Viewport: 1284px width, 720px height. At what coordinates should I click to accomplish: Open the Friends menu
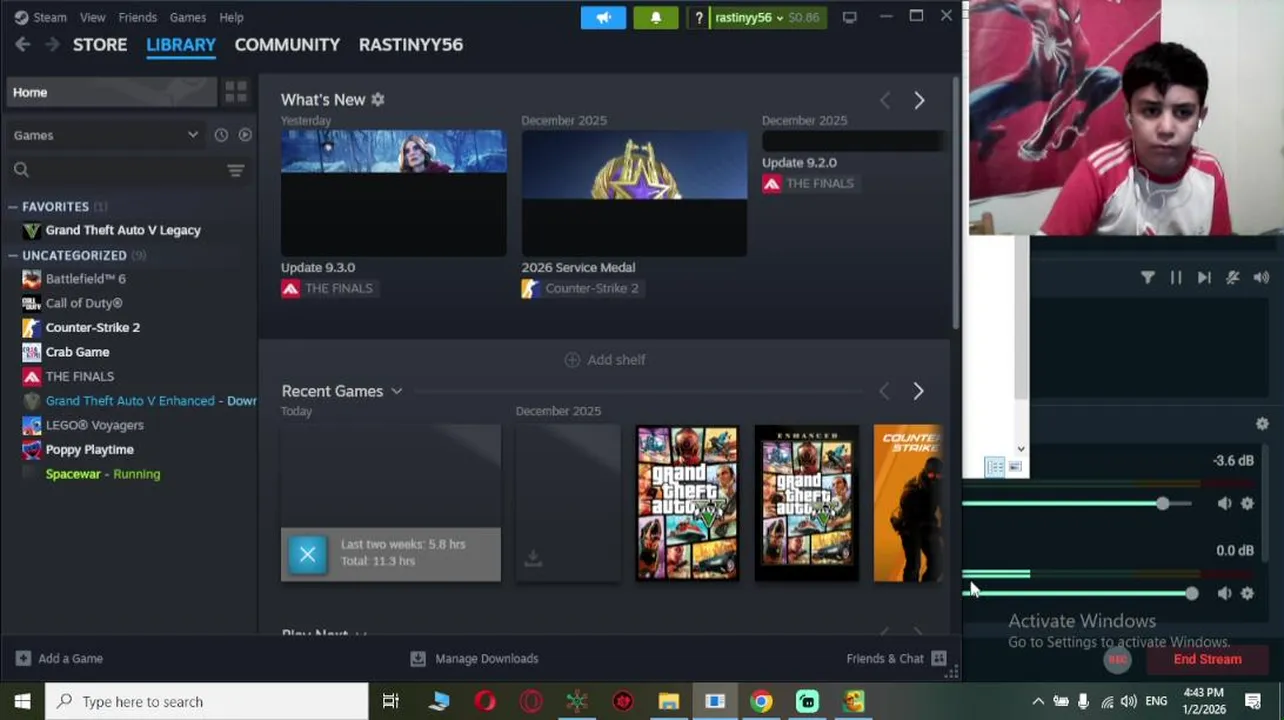(x=138, y=17)
